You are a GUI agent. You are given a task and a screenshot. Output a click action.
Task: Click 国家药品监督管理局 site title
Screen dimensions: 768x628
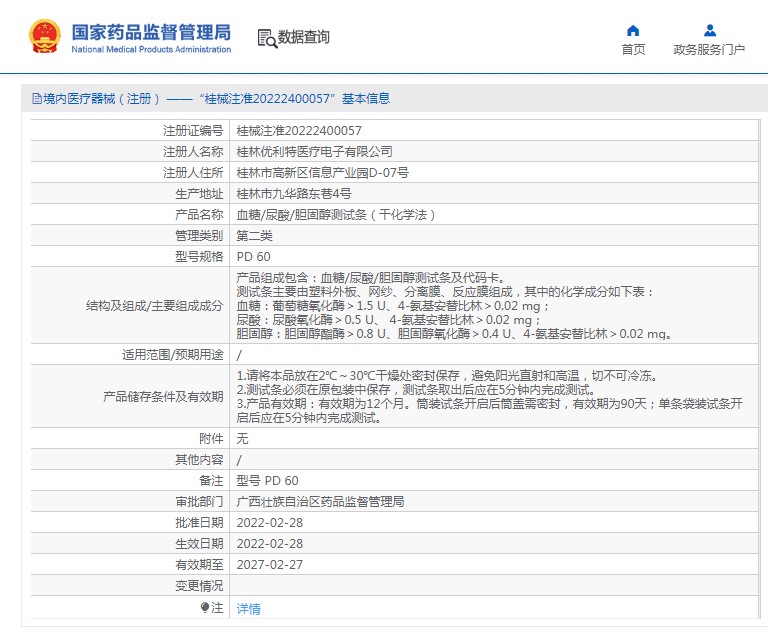151,32
